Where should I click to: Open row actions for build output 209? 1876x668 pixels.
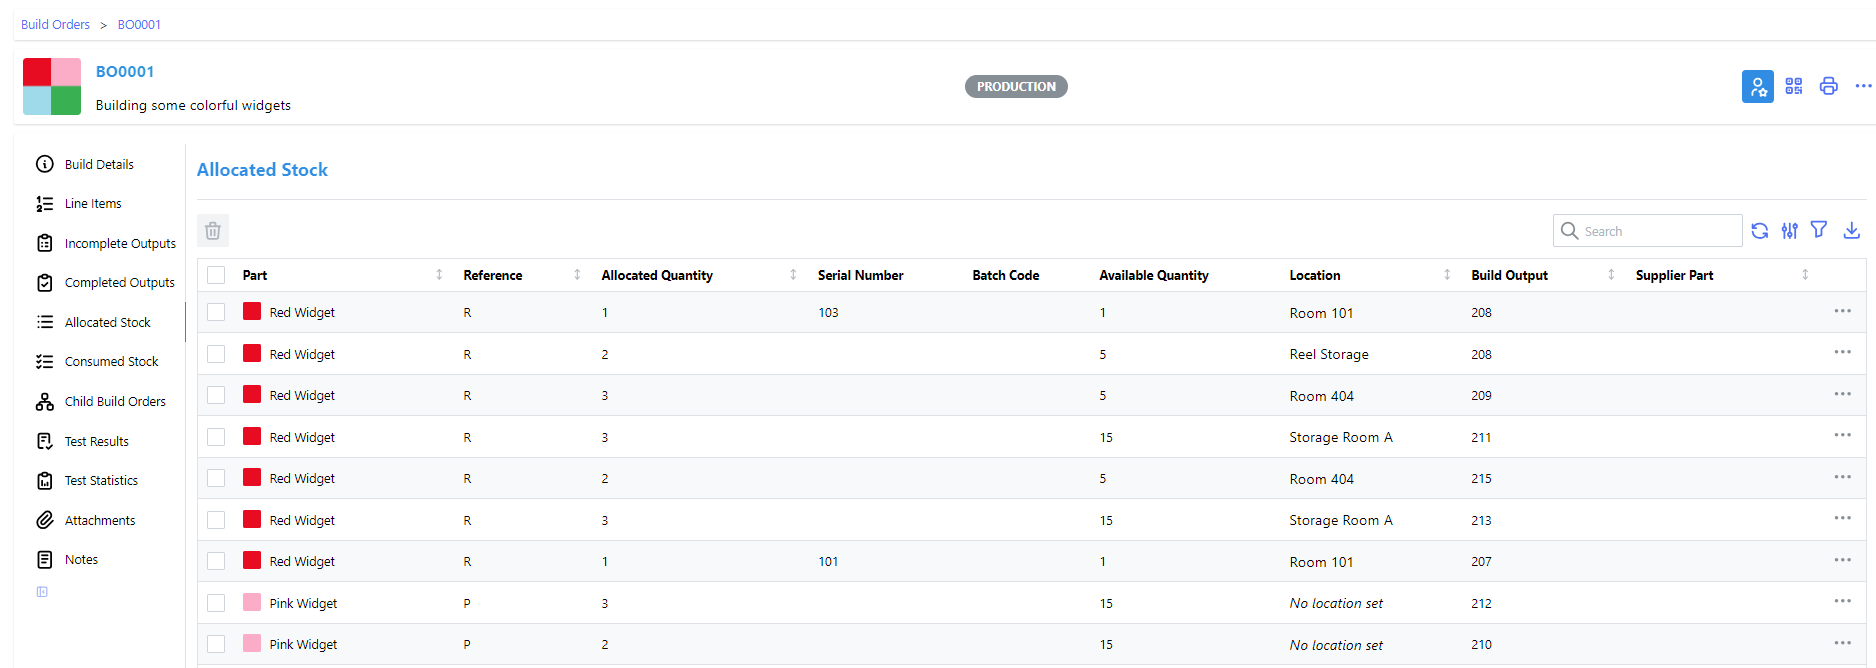(x=1843, y=394)
